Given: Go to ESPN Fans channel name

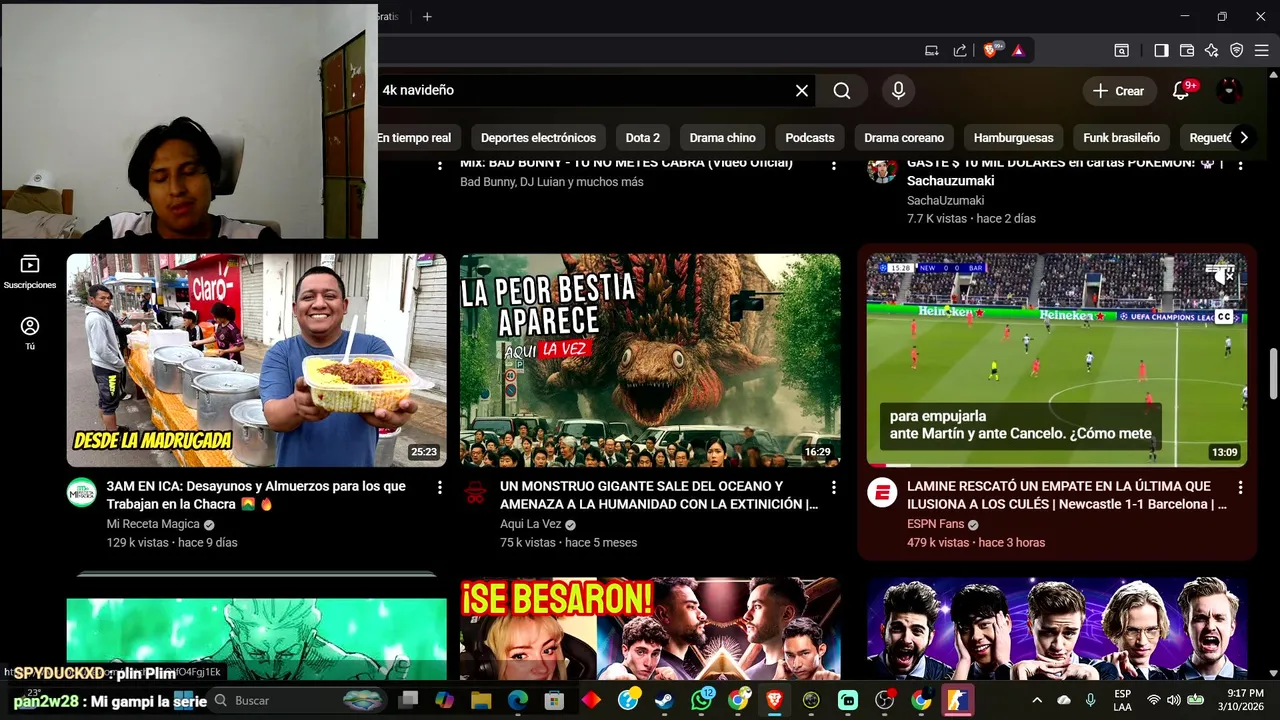Looking at the screenshot, I should click(x=935, y=524).
